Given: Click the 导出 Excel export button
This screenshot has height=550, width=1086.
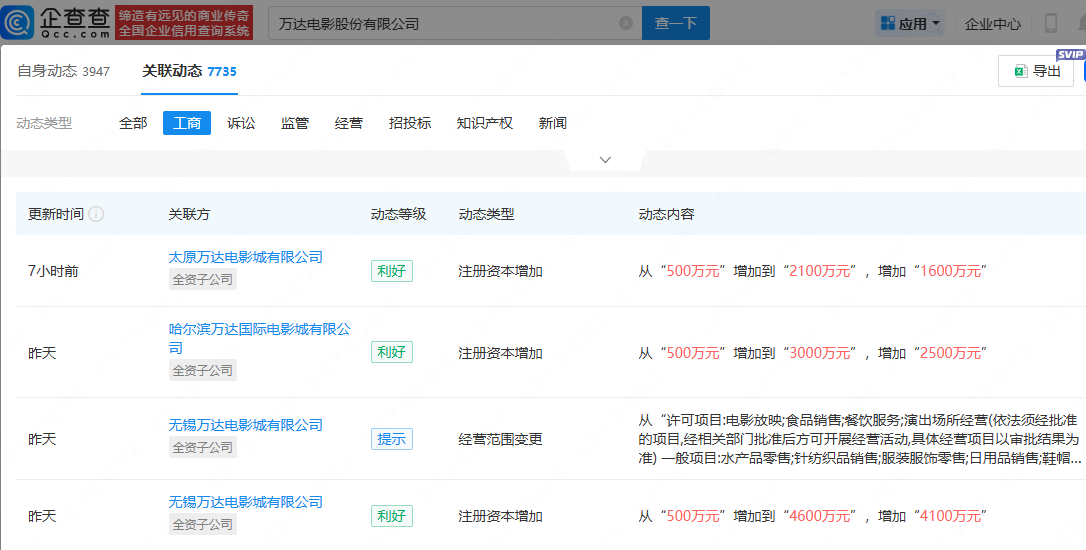Looking at the screenshot, I should (x=1036, y=71).
